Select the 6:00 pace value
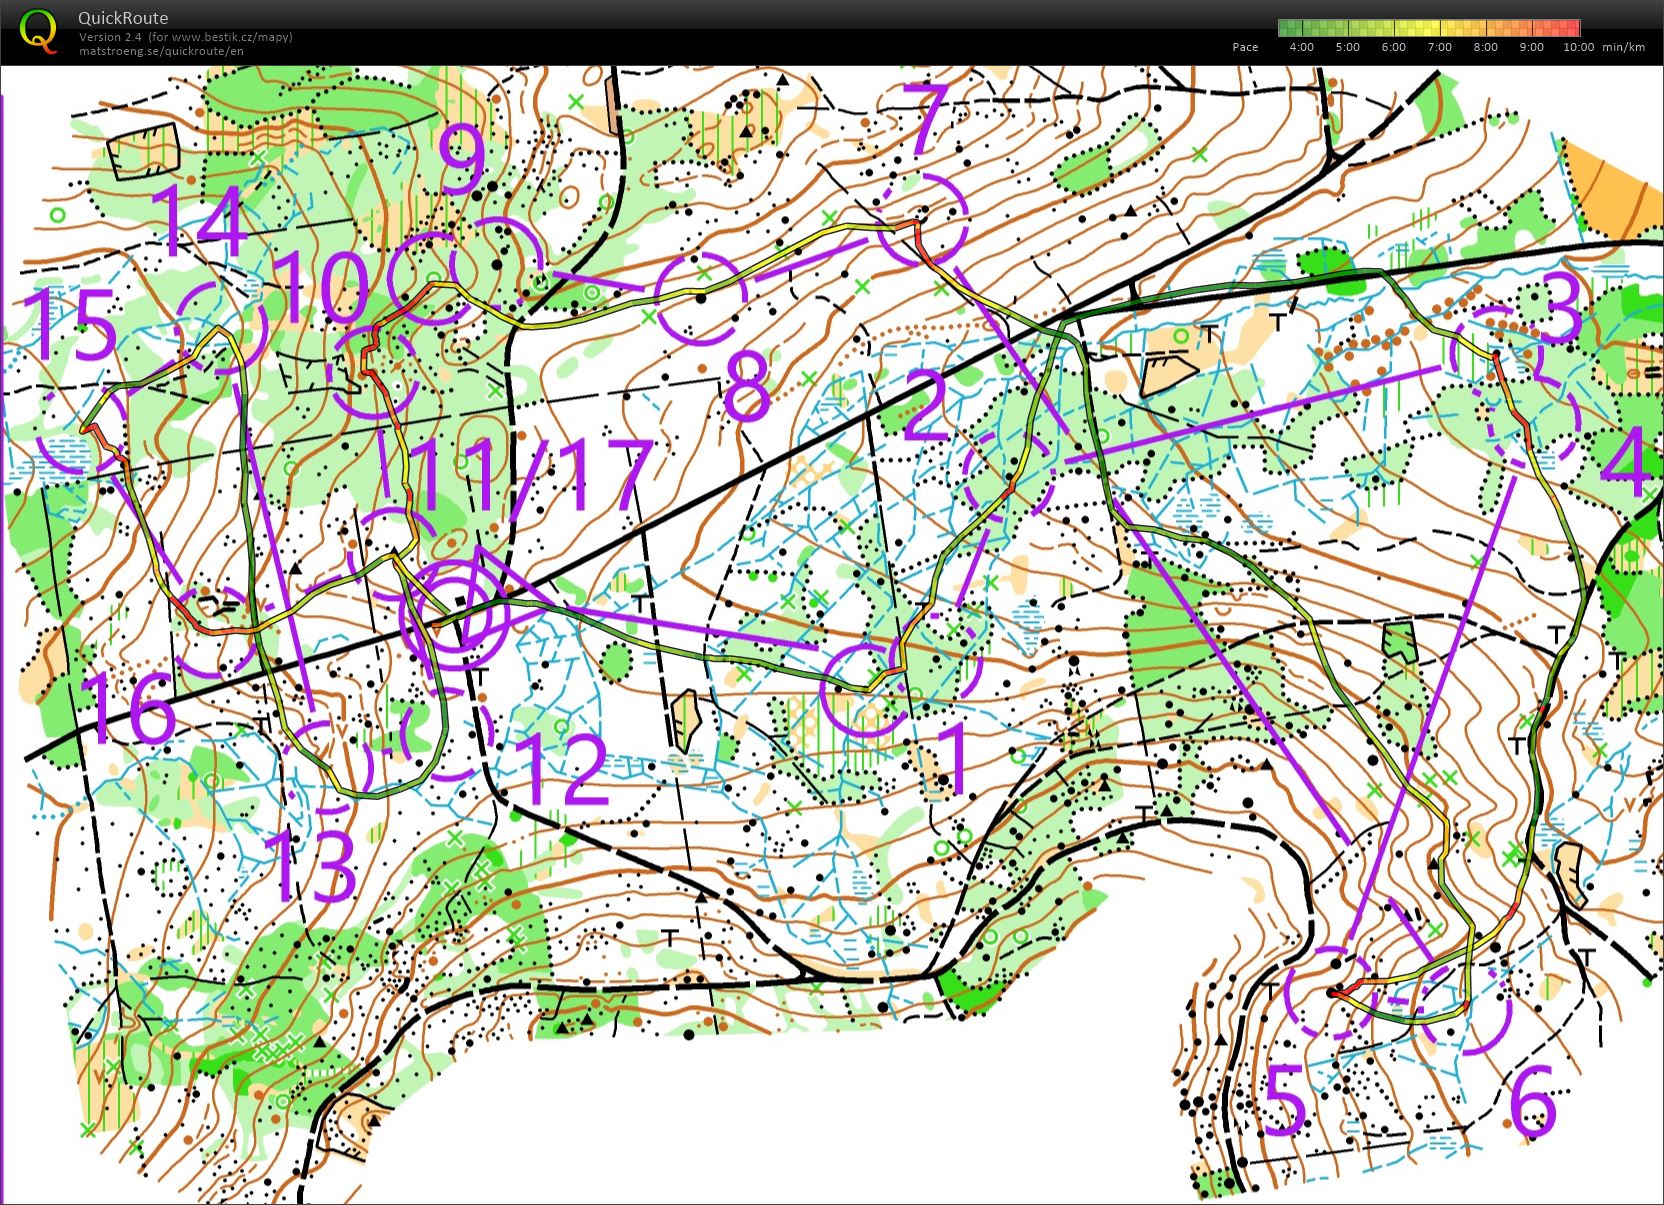Screen dimensions: 1664x1205 (x=1394, y=47)
